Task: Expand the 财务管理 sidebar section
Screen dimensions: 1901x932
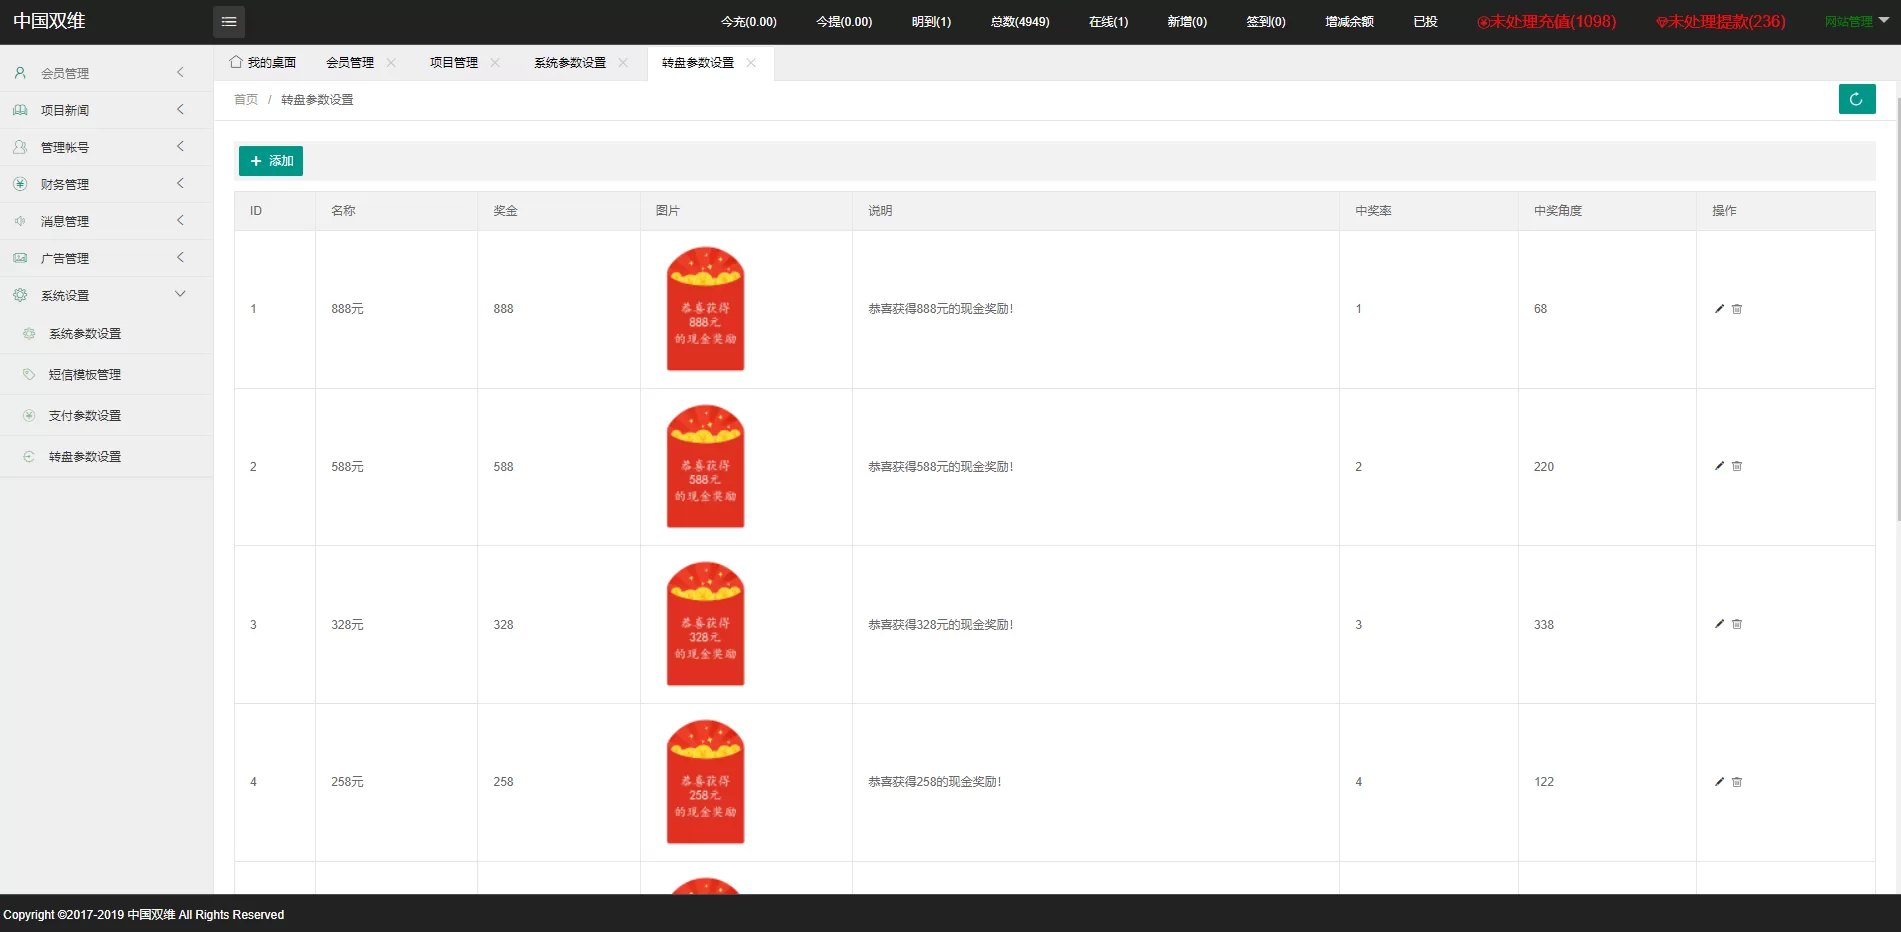Action: pyautogui.click(x=100, y=184)
